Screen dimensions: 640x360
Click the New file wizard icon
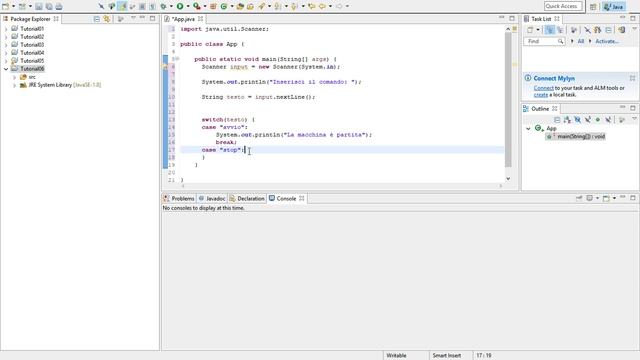(5, 6)
